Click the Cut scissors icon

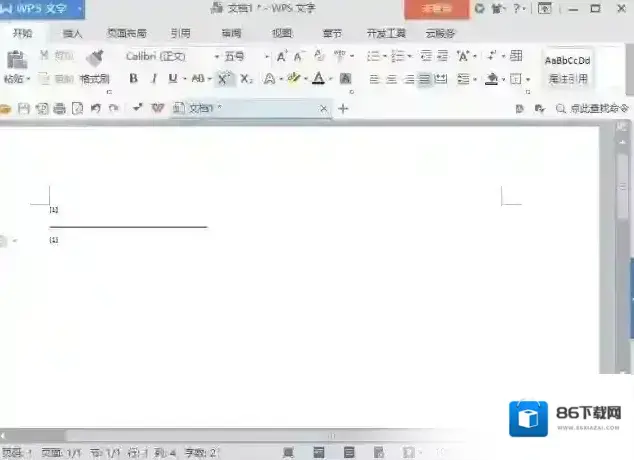(44, 55)
